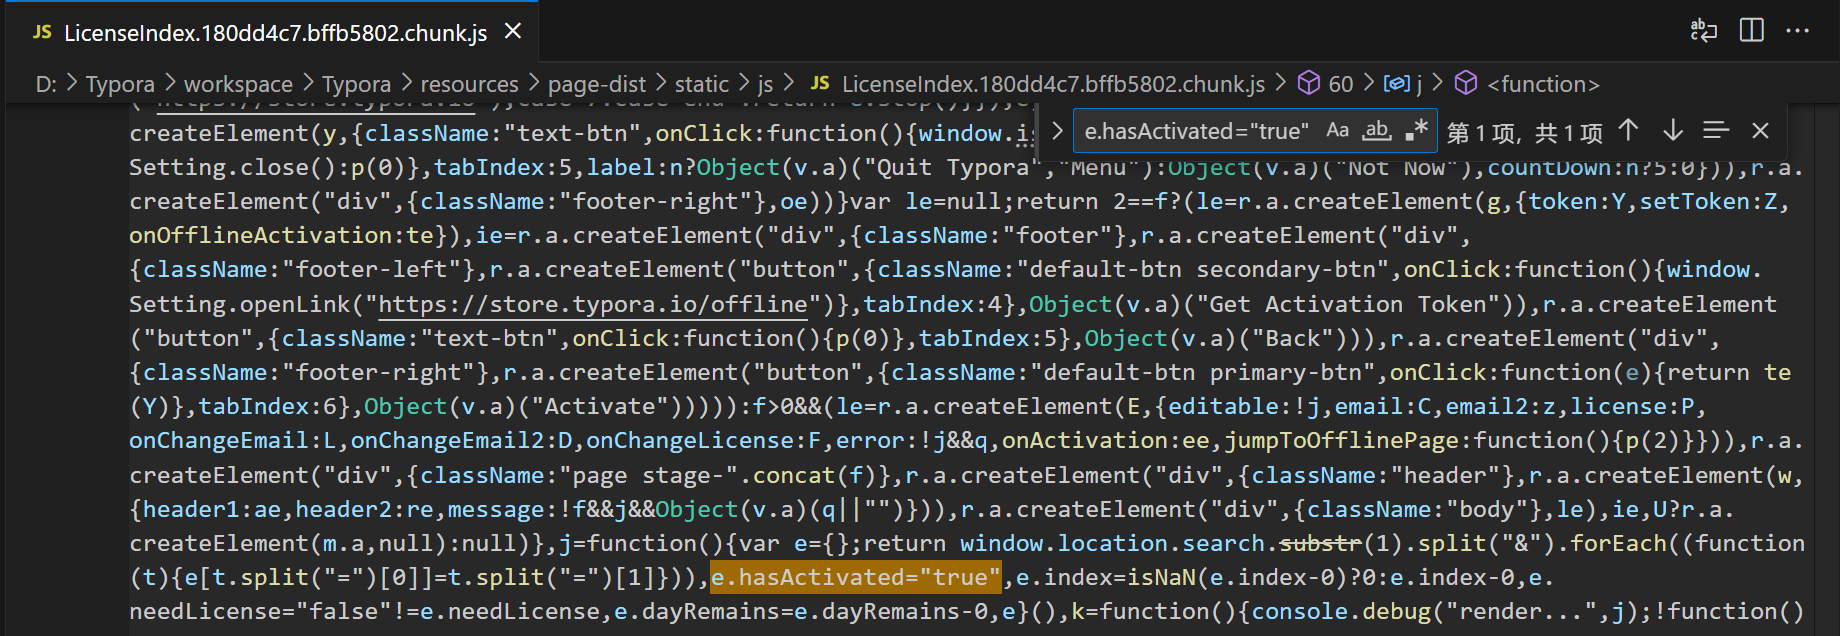Image resolution: width=1840 pixels, height=636 pixels.
Task: Open the j symbol breadcrumb
Action: point(1419,84)
